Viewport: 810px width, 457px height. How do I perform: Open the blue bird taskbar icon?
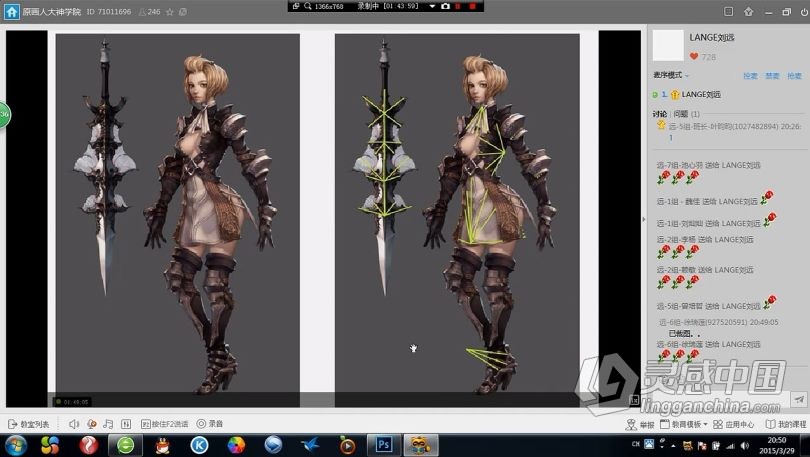310,445
